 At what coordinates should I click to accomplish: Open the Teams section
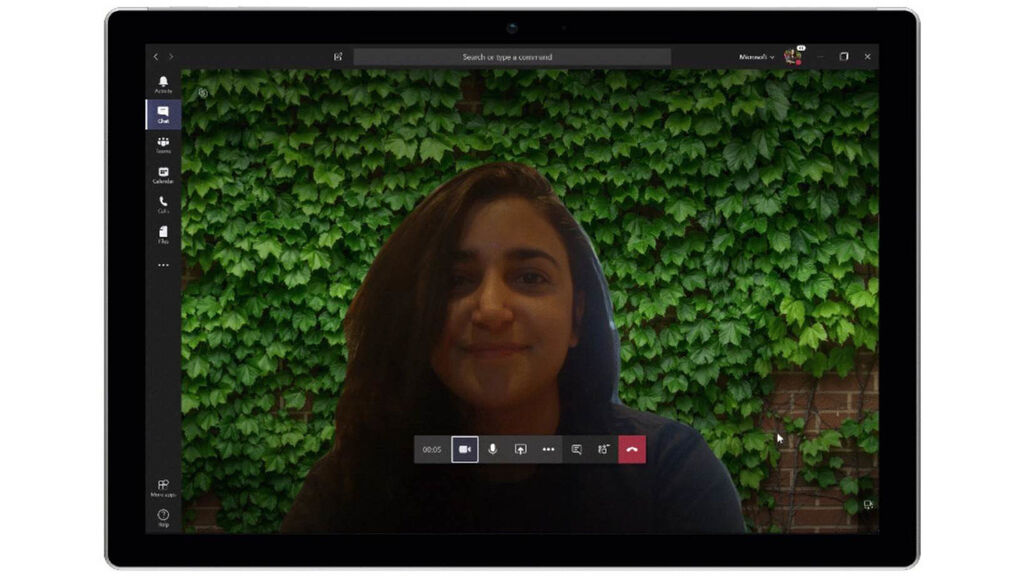pos(163,144)
